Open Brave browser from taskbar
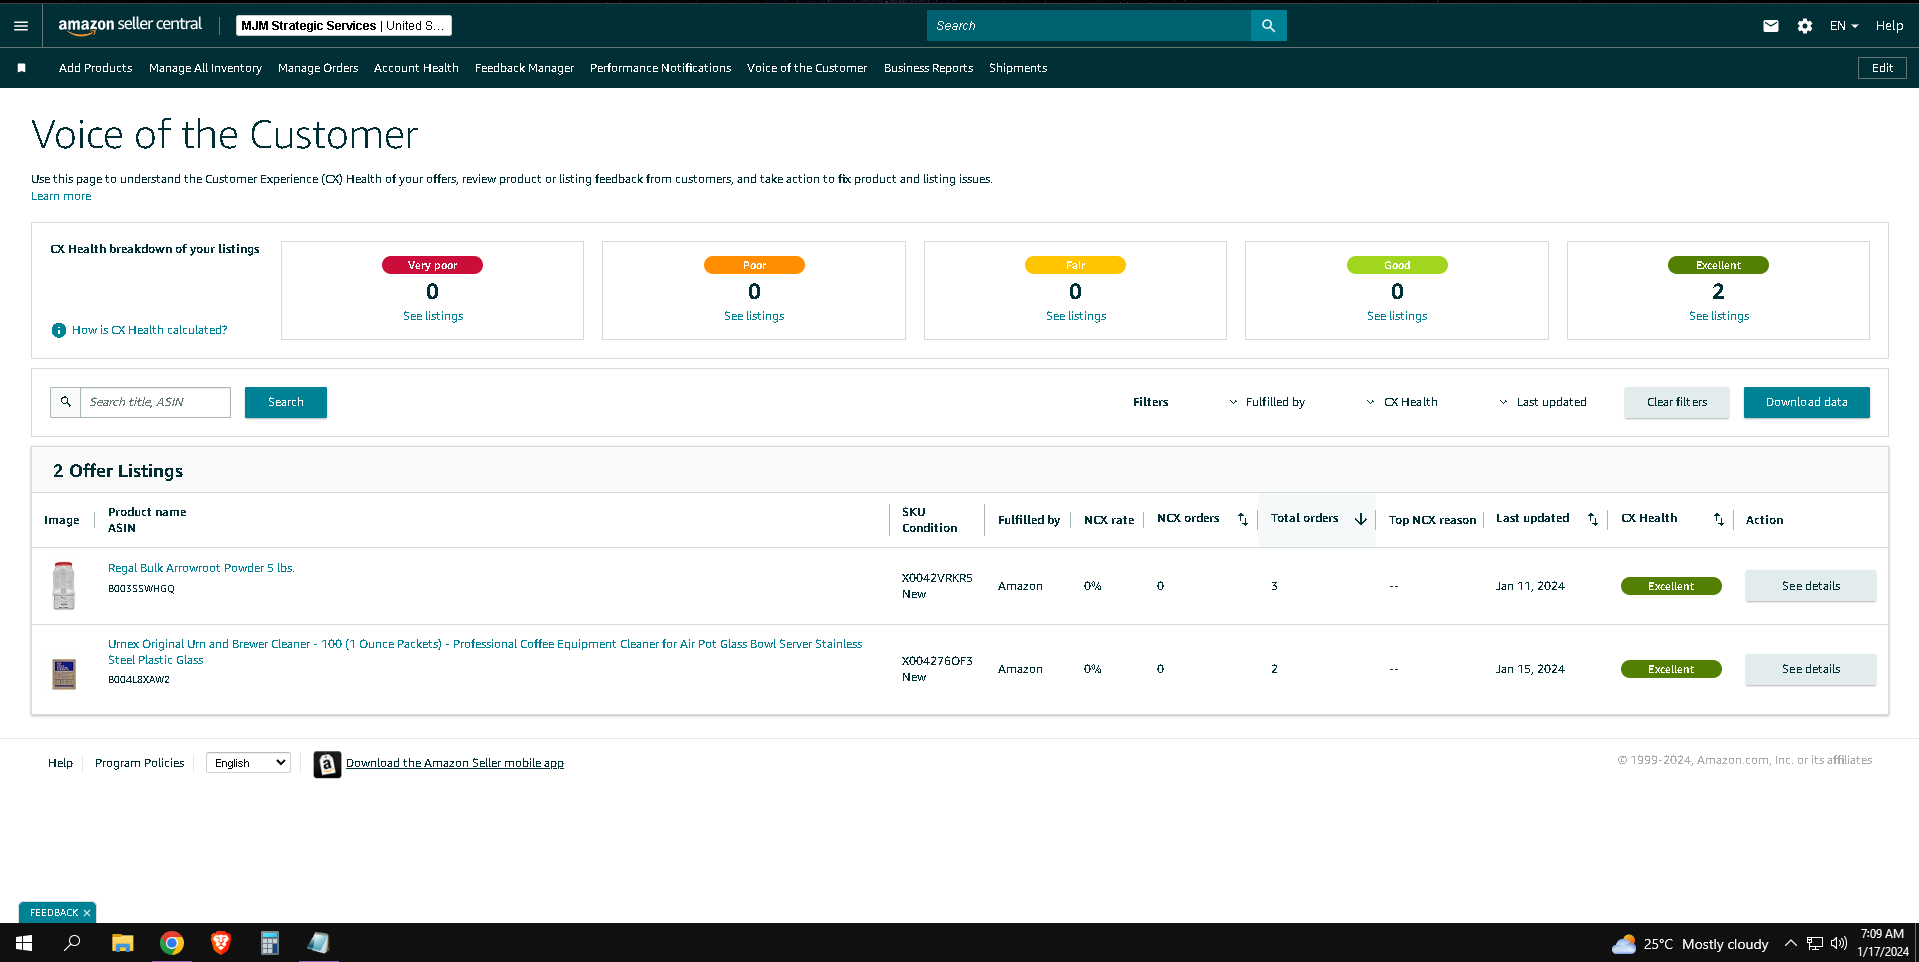Viewport: 1919px width, 962px height. coord(221,943)
